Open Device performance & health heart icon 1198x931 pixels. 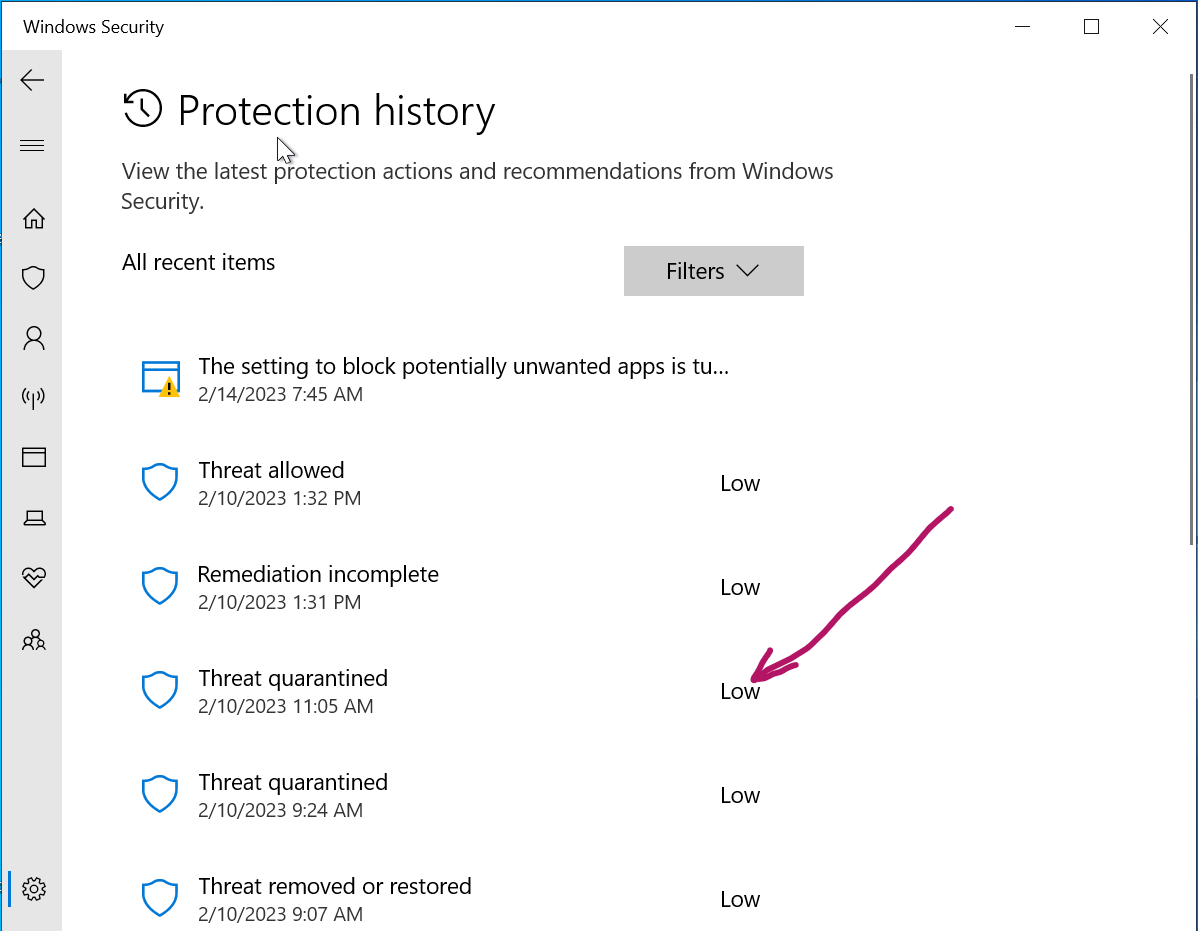pyautogui.click(x=34, y=578)
